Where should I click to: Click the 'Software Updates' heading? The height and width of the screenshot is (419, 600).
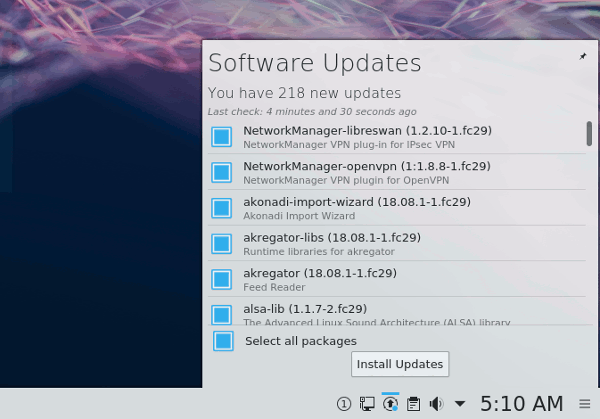tap(315, 63)
